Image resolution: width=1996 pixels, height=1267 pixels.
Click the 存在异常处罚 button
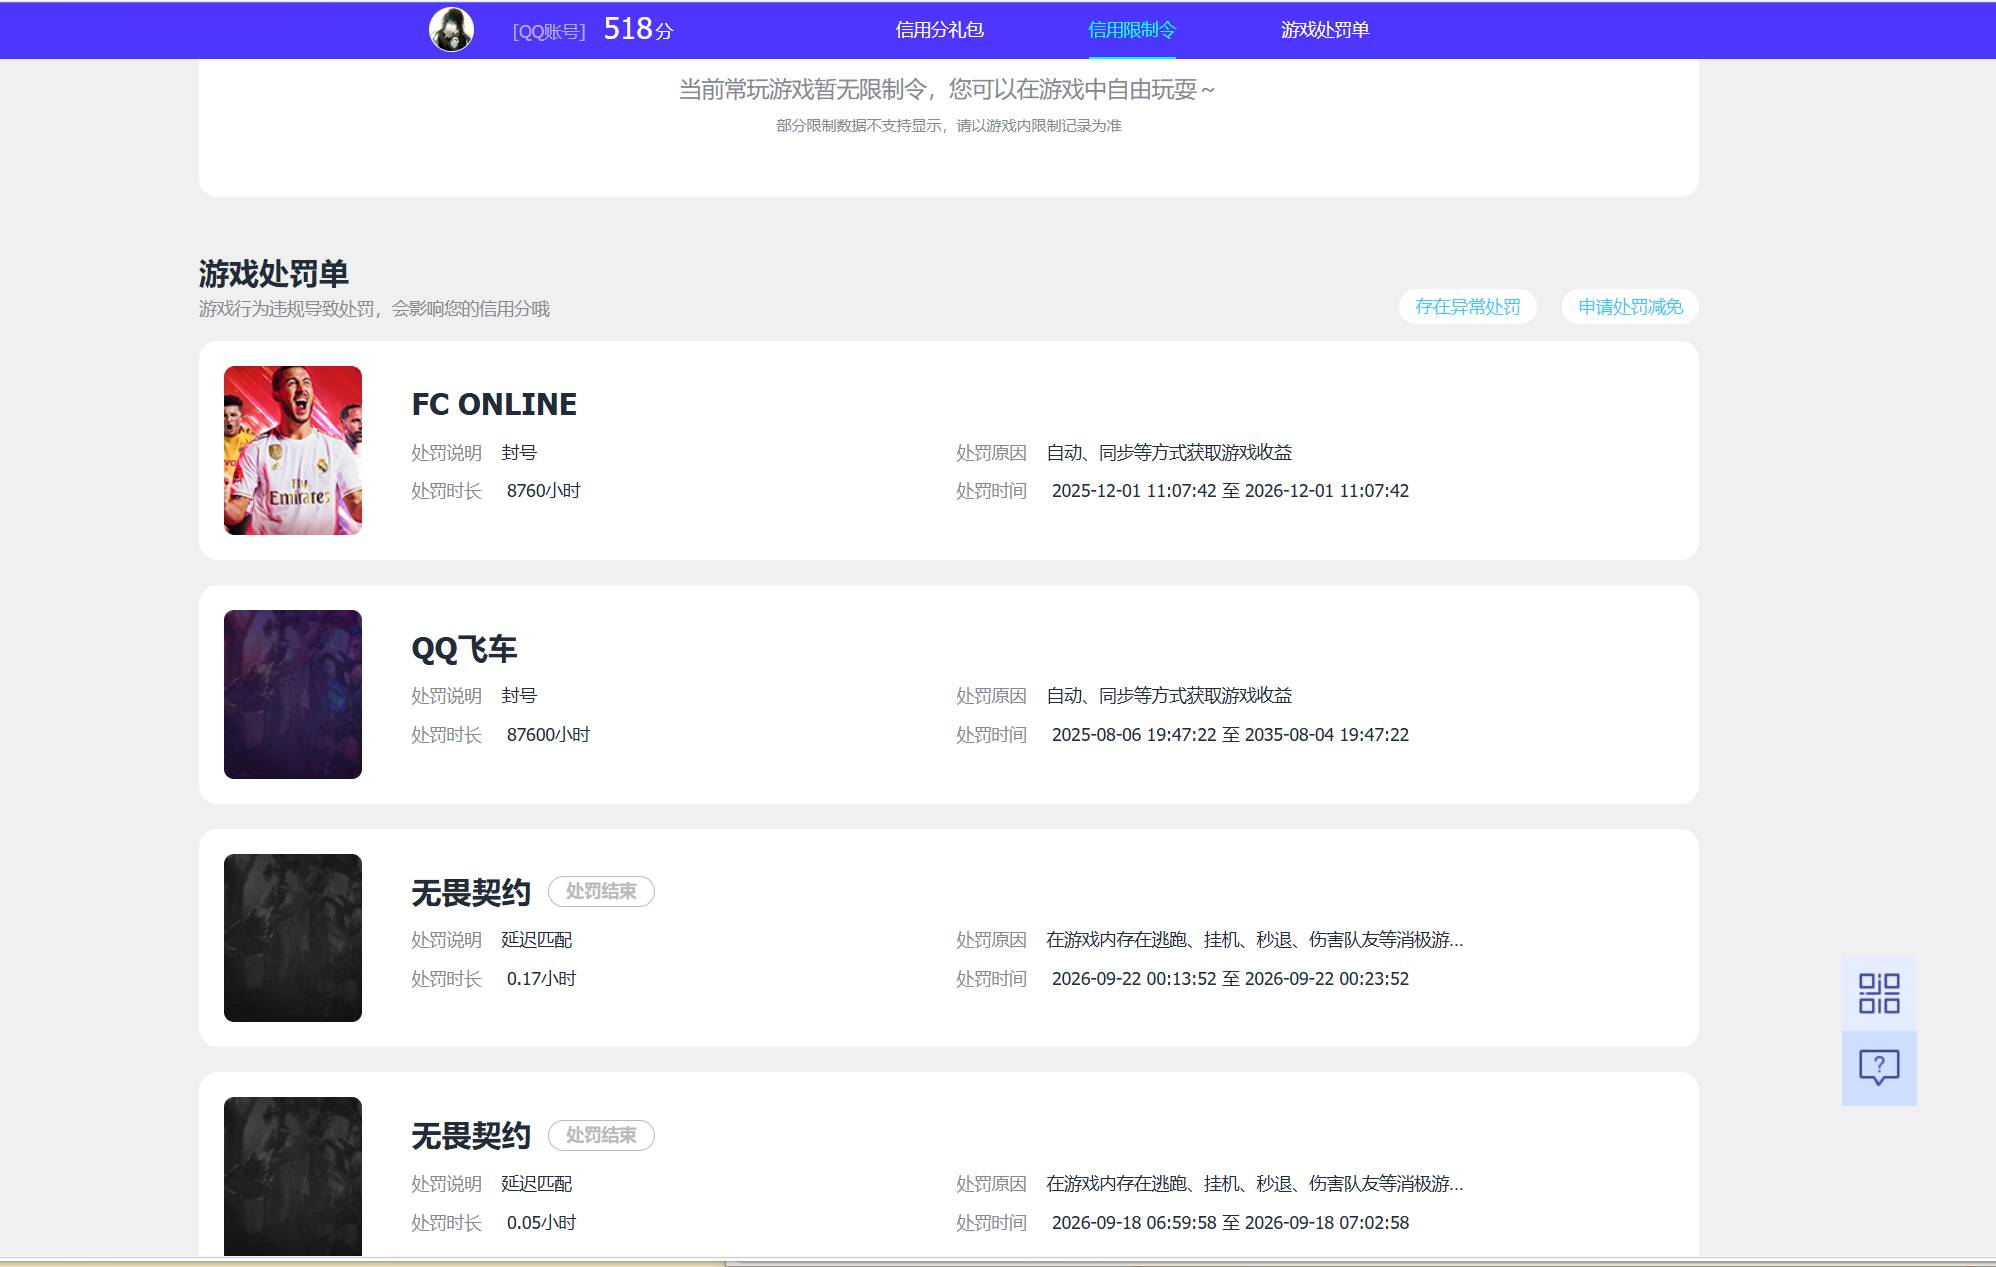coord(1467,307)
